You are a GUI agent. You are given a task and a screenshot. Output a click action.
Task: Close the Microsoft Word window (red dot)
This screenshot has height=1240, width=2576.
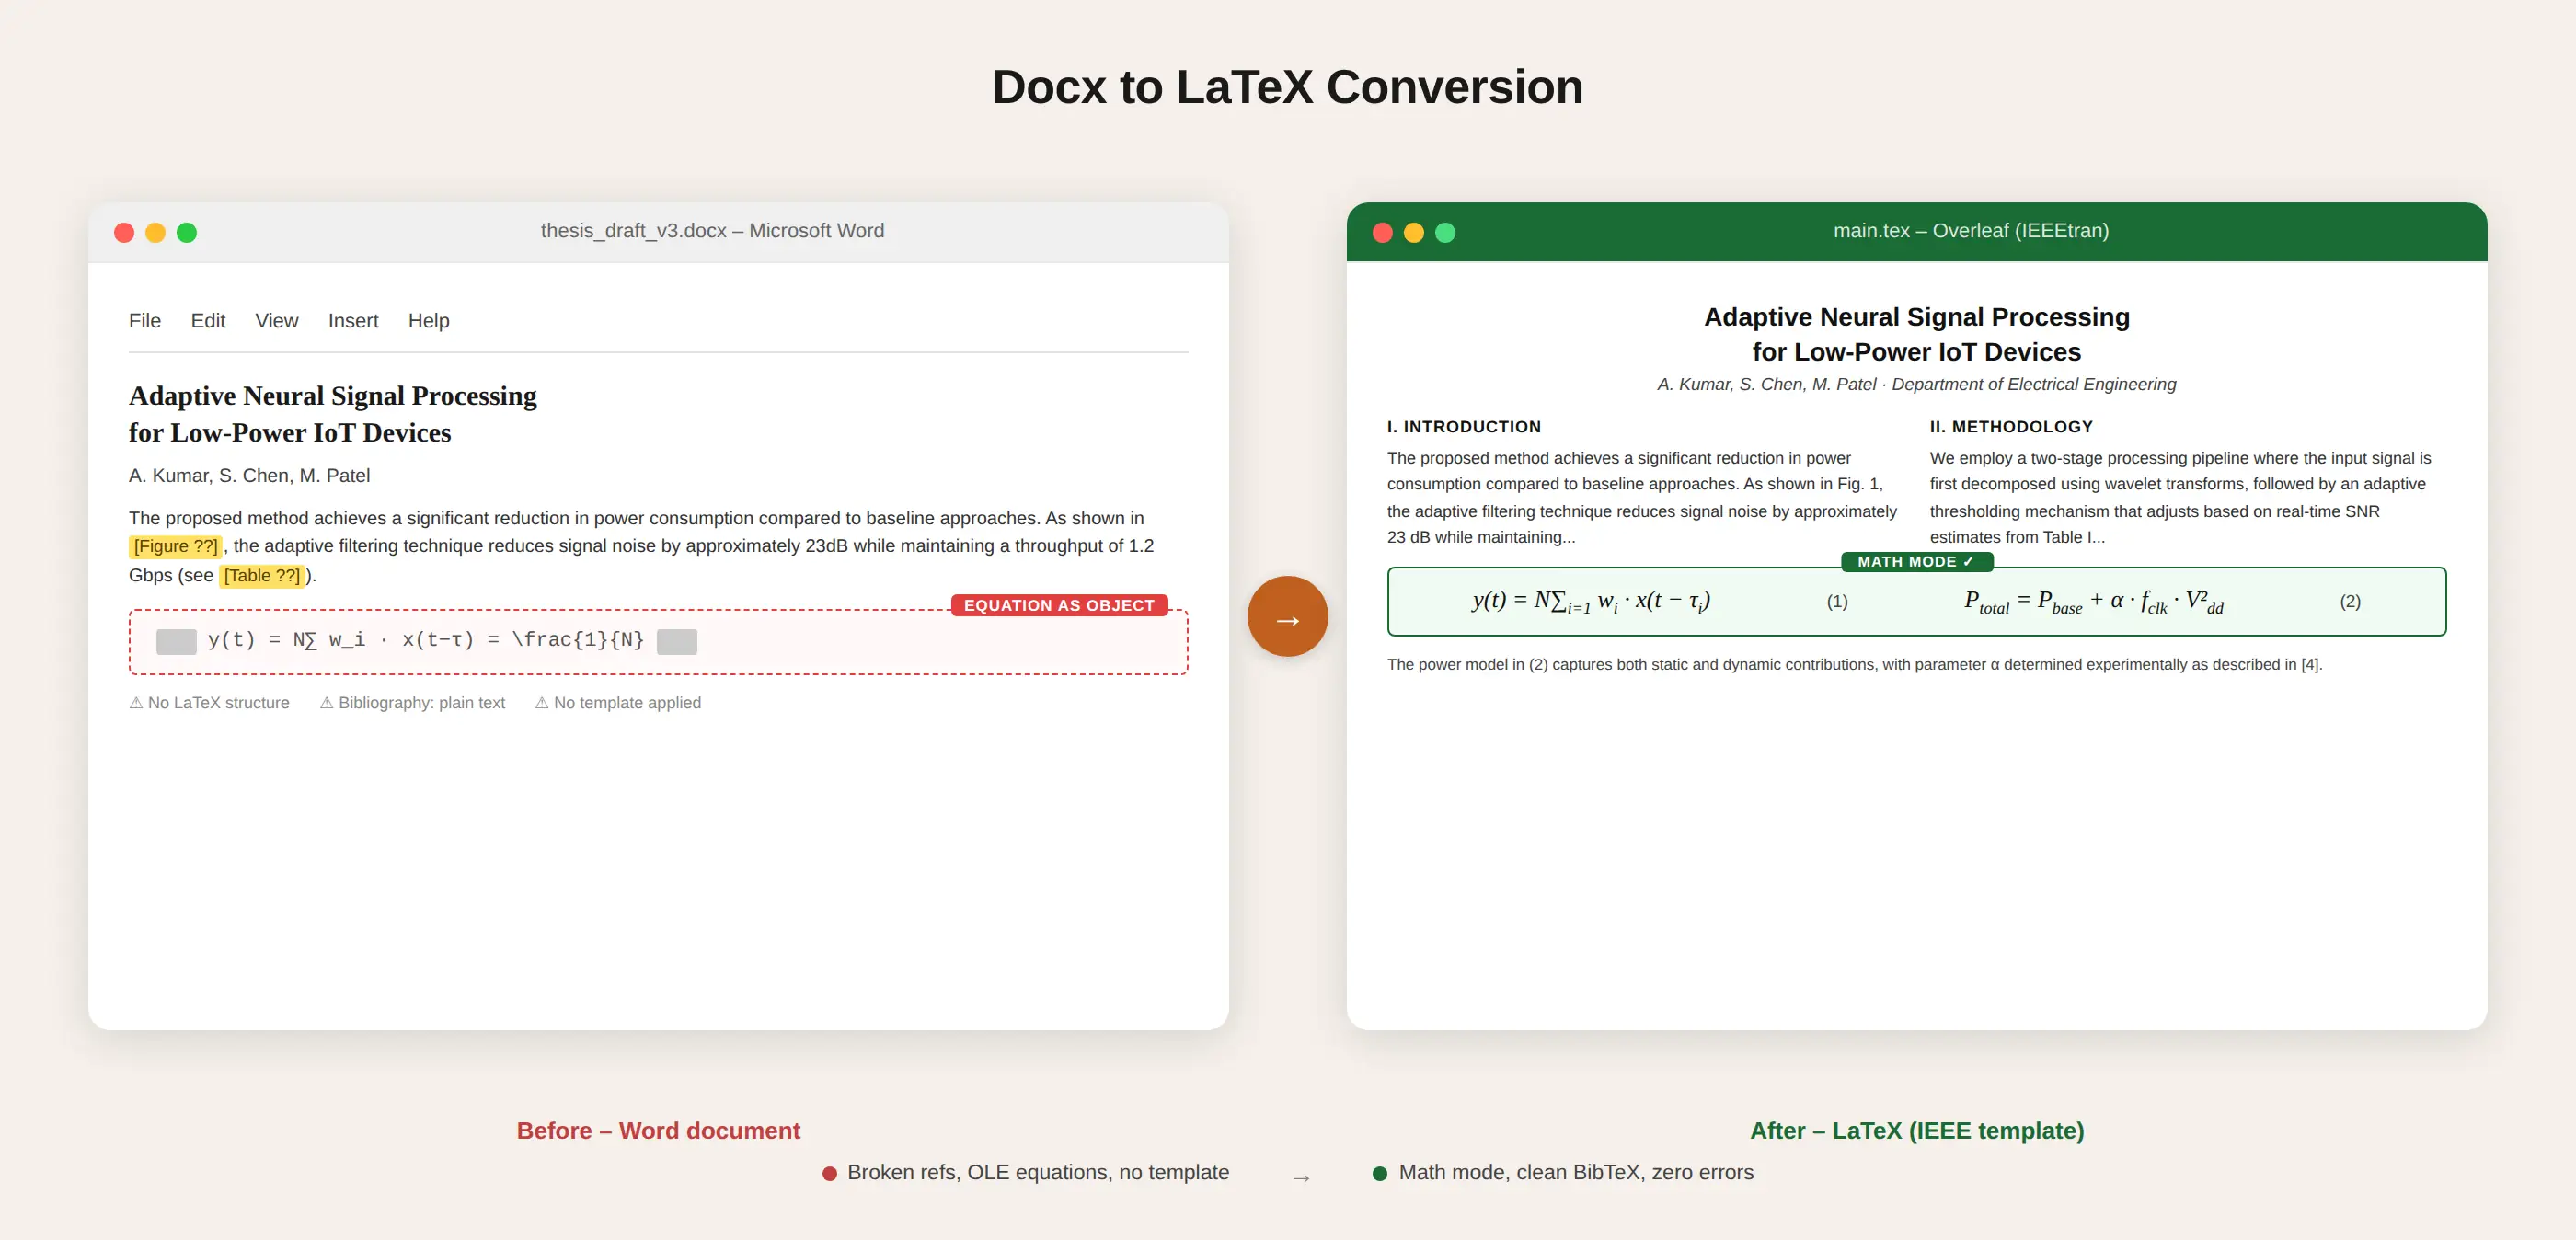124,232
